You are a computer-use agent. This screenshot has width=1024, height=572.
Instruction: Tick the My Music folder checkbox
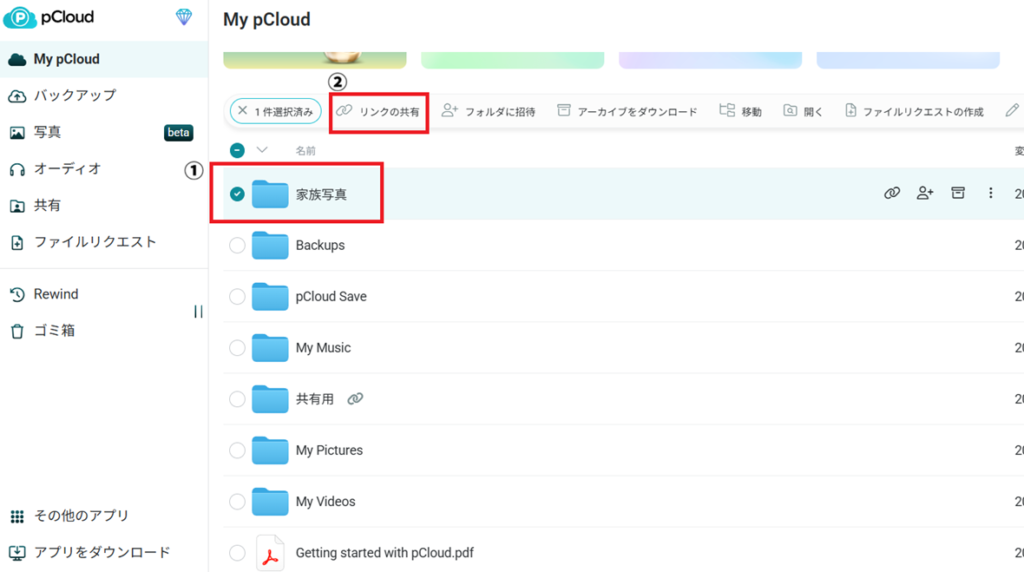tap(237, 348)
